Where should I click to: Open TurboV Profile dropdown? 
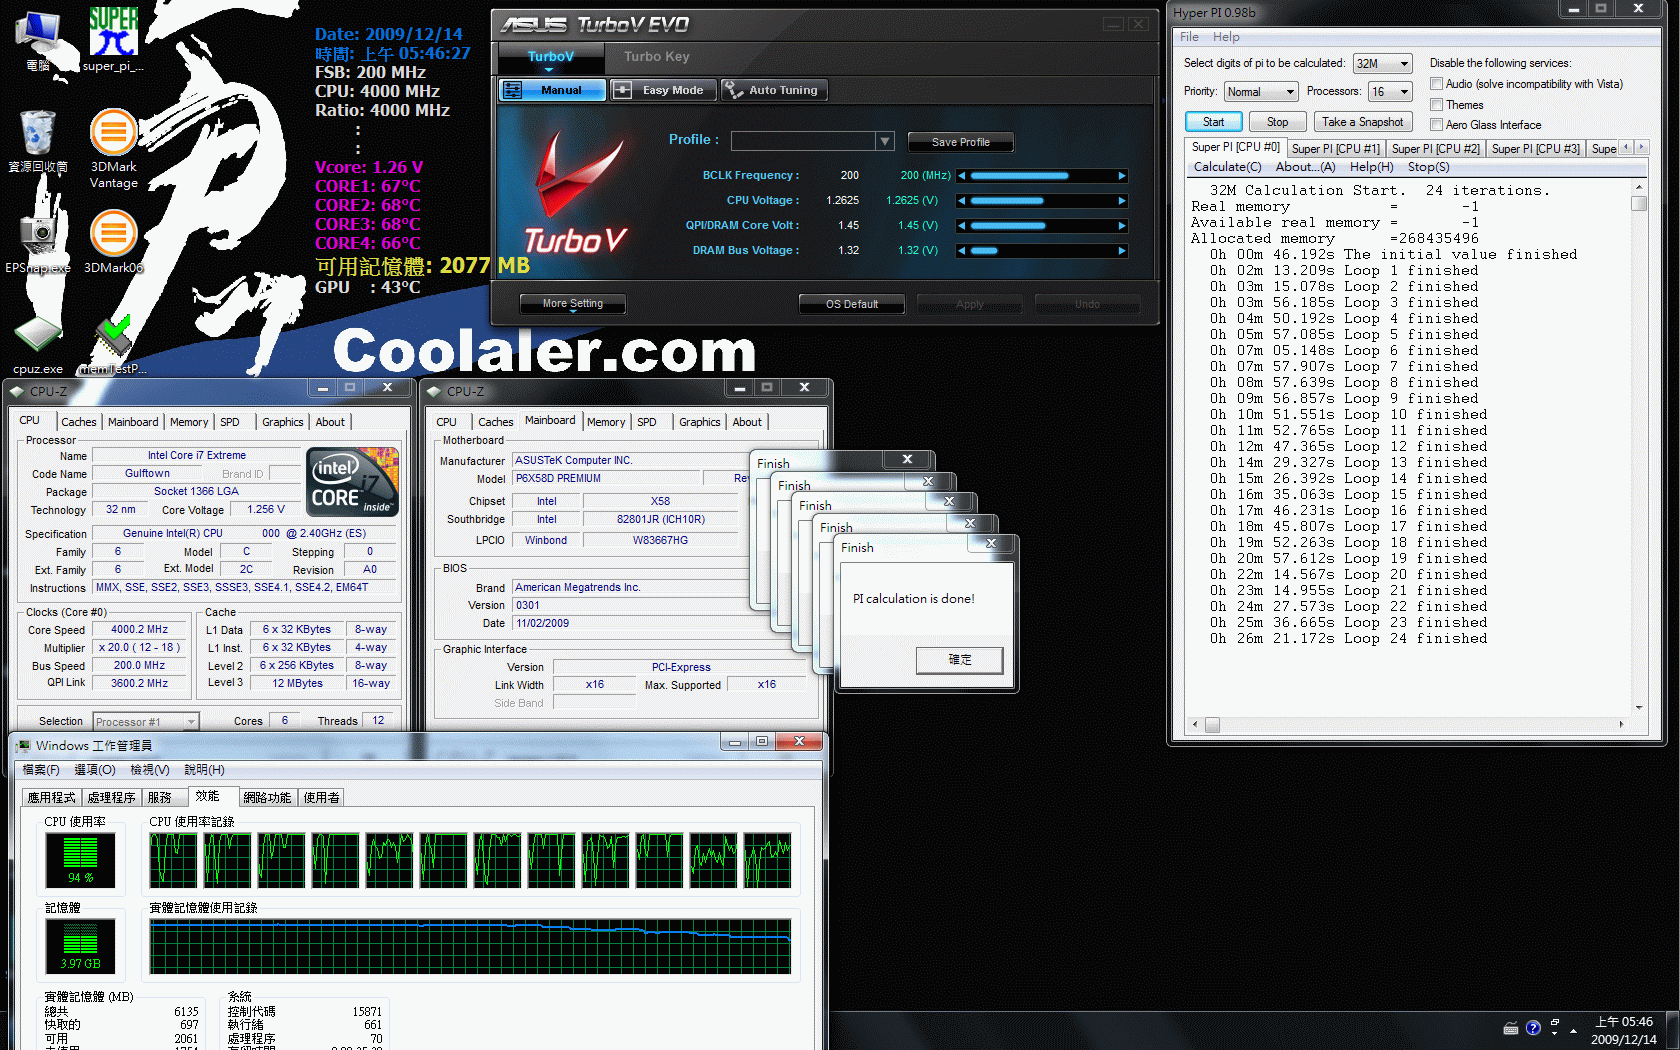[x=884, y=141]
